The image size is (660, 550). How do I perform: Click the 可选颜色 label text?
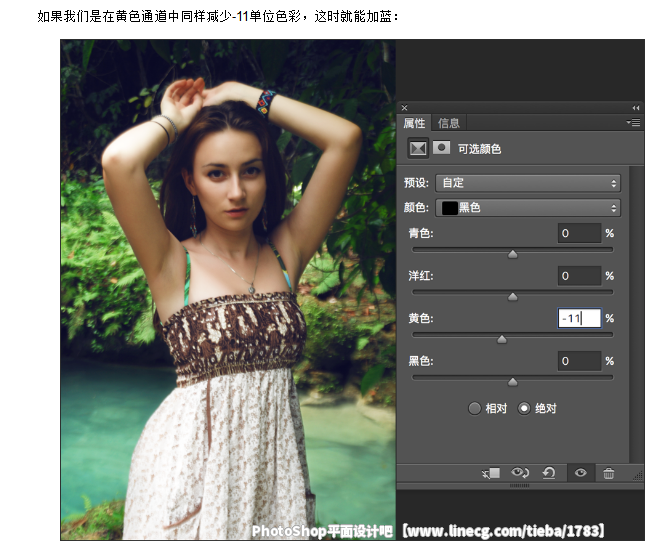[x=479, y=149]
